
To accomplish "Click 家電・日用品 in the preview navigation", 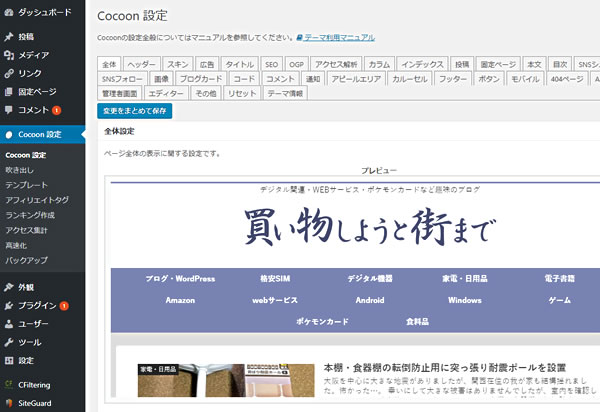I will (x=465, y=278).
